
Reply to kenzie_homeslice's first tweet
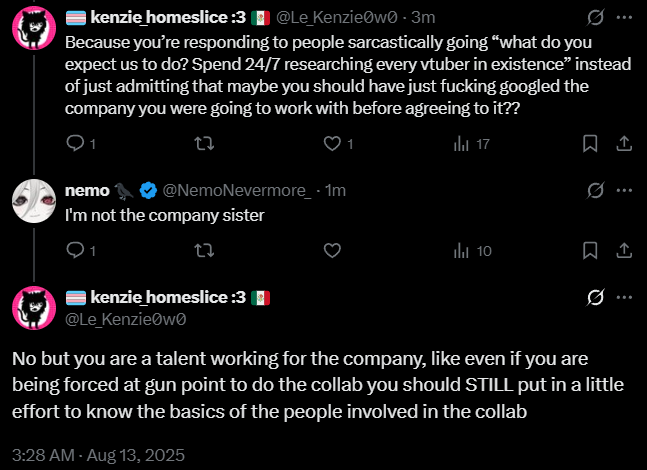tap(75, 144)
